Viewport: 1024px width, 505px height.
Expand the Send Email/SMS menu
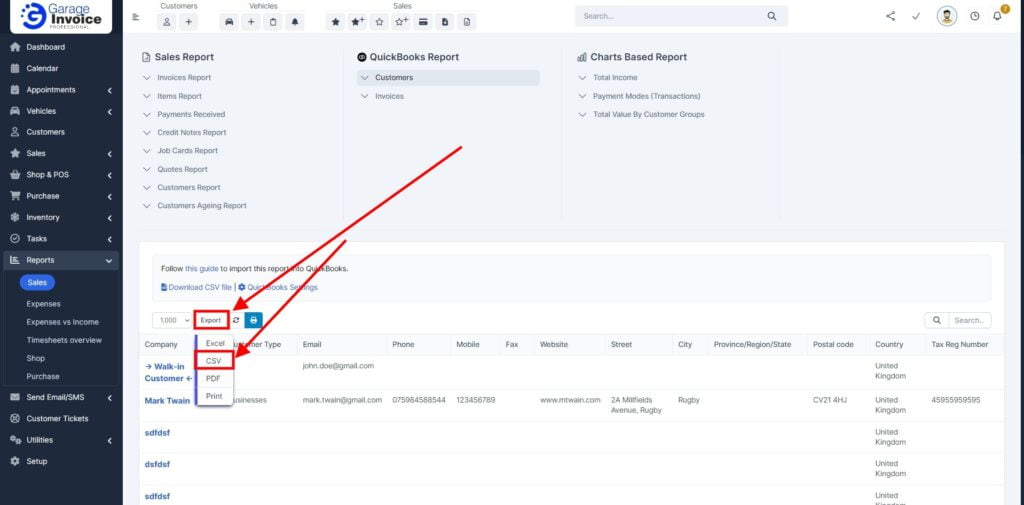61,397
